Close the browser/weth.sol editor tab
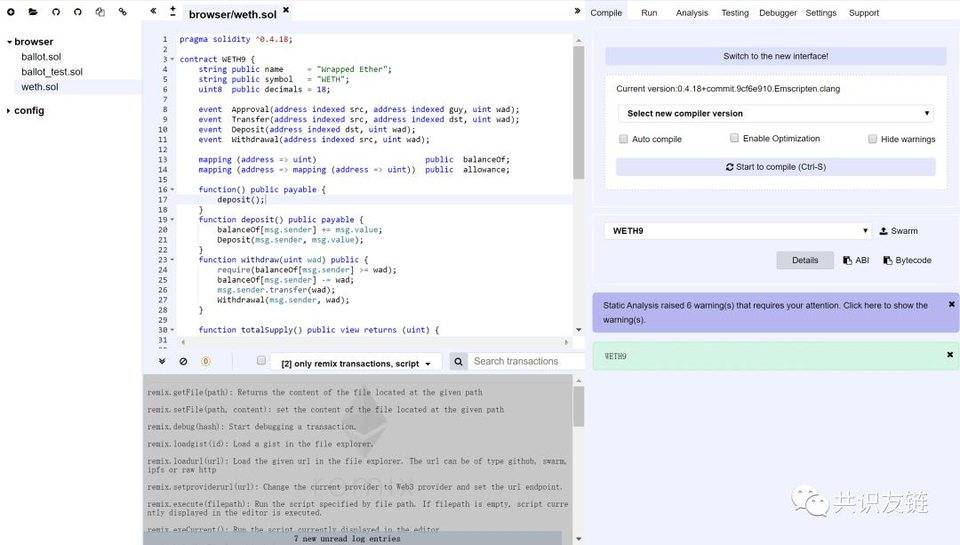Viewport: 960px width, 545px height. 286,10
